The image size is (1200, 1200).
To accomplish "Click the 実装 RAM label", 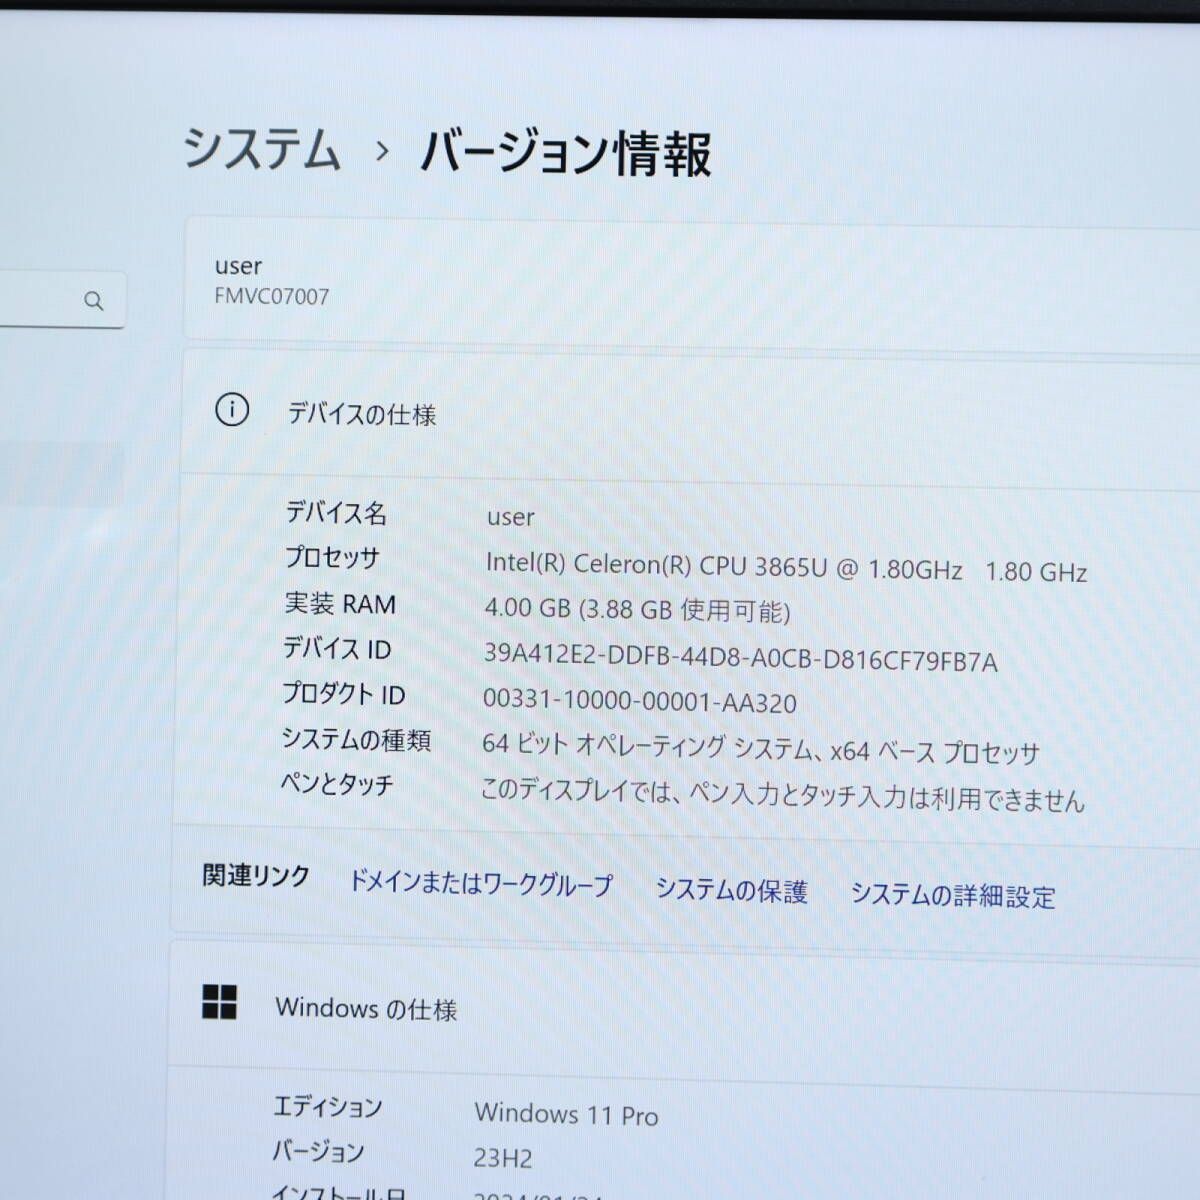I will 340,603.
